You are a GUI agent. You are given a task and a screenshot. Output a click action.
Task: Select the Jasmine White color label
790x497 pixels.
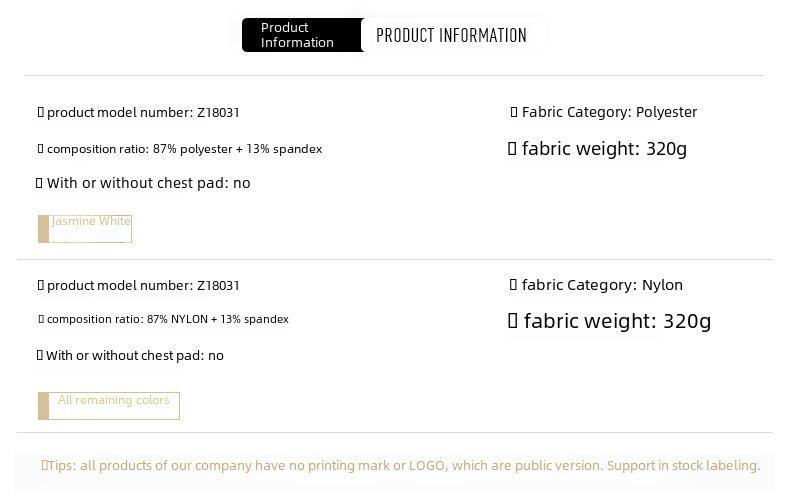click(x=91, y=221)
